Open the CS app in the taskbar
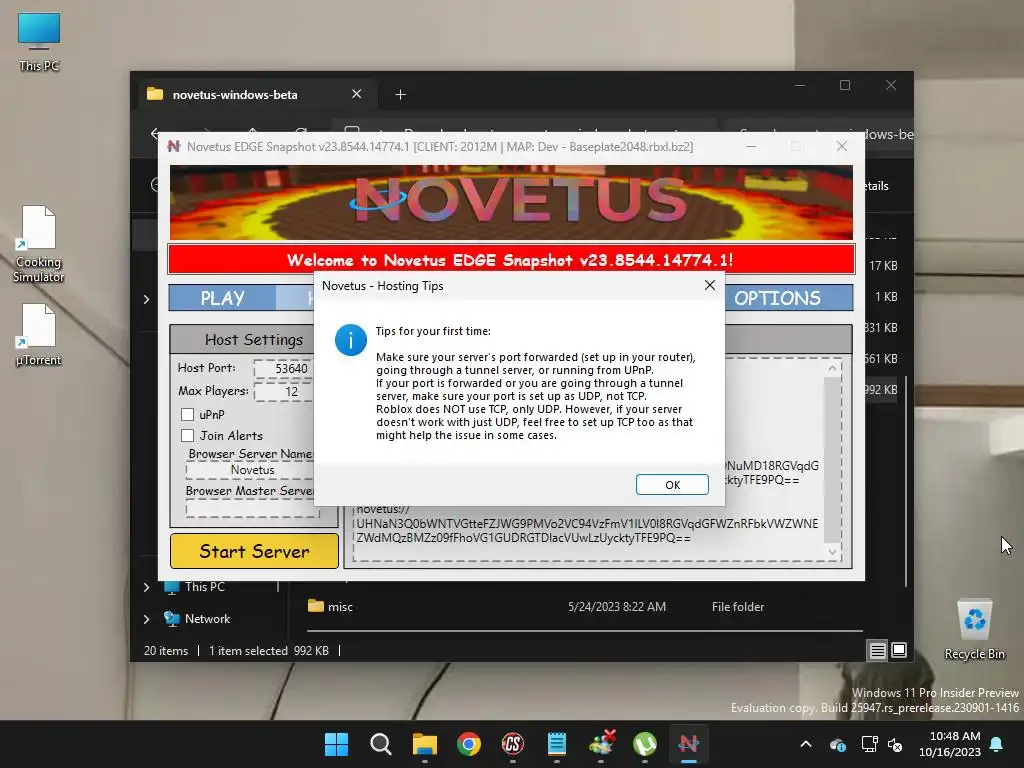This screenshot has height=768, width=1024. (513, 744)
